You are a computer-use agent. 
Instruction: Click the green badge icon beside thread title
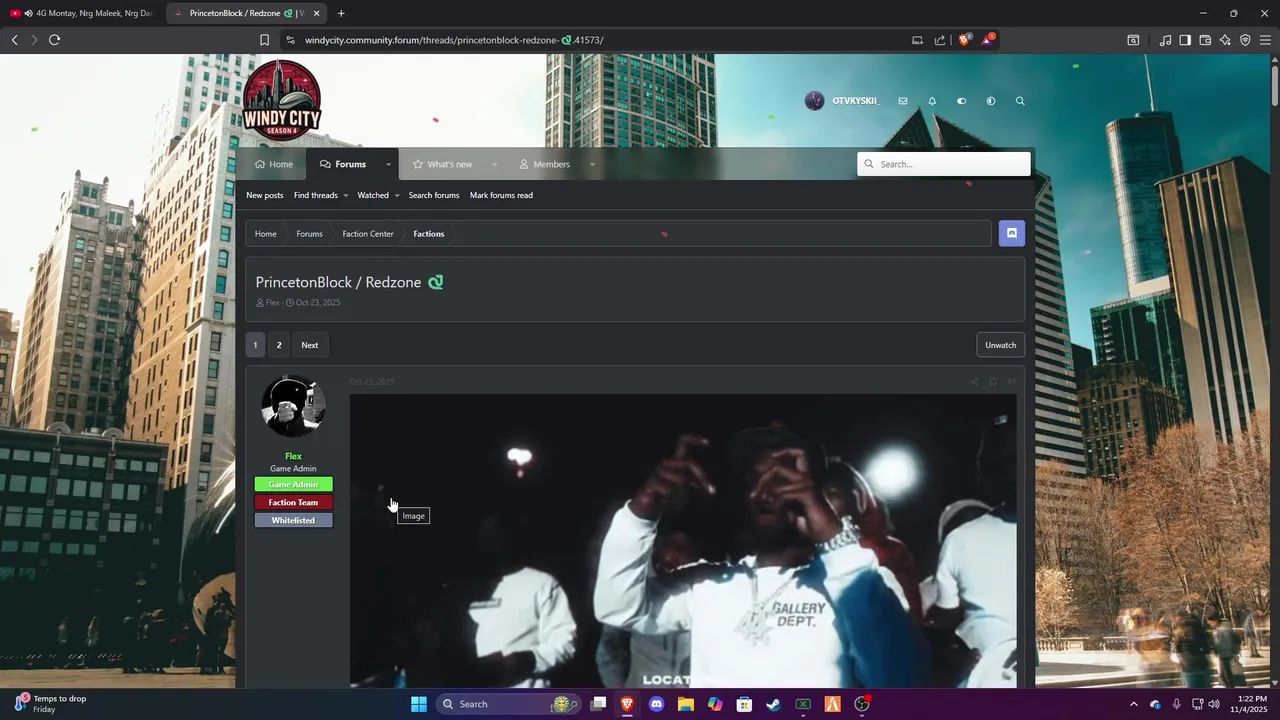436,282
